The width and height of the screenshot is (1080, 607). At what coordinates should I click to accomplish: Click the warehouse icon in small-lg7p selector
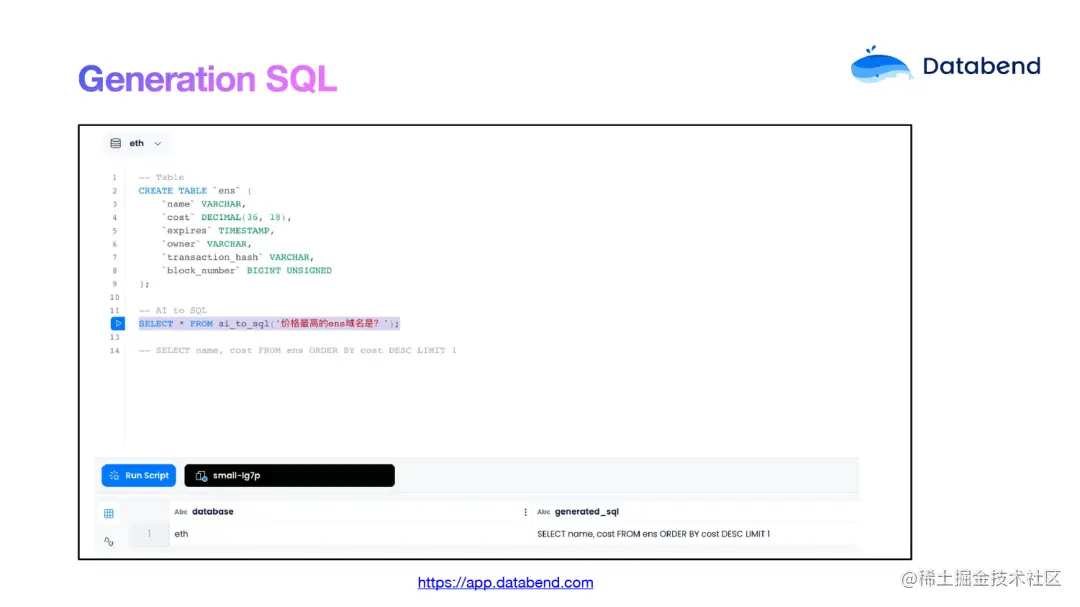coord(201,475)
